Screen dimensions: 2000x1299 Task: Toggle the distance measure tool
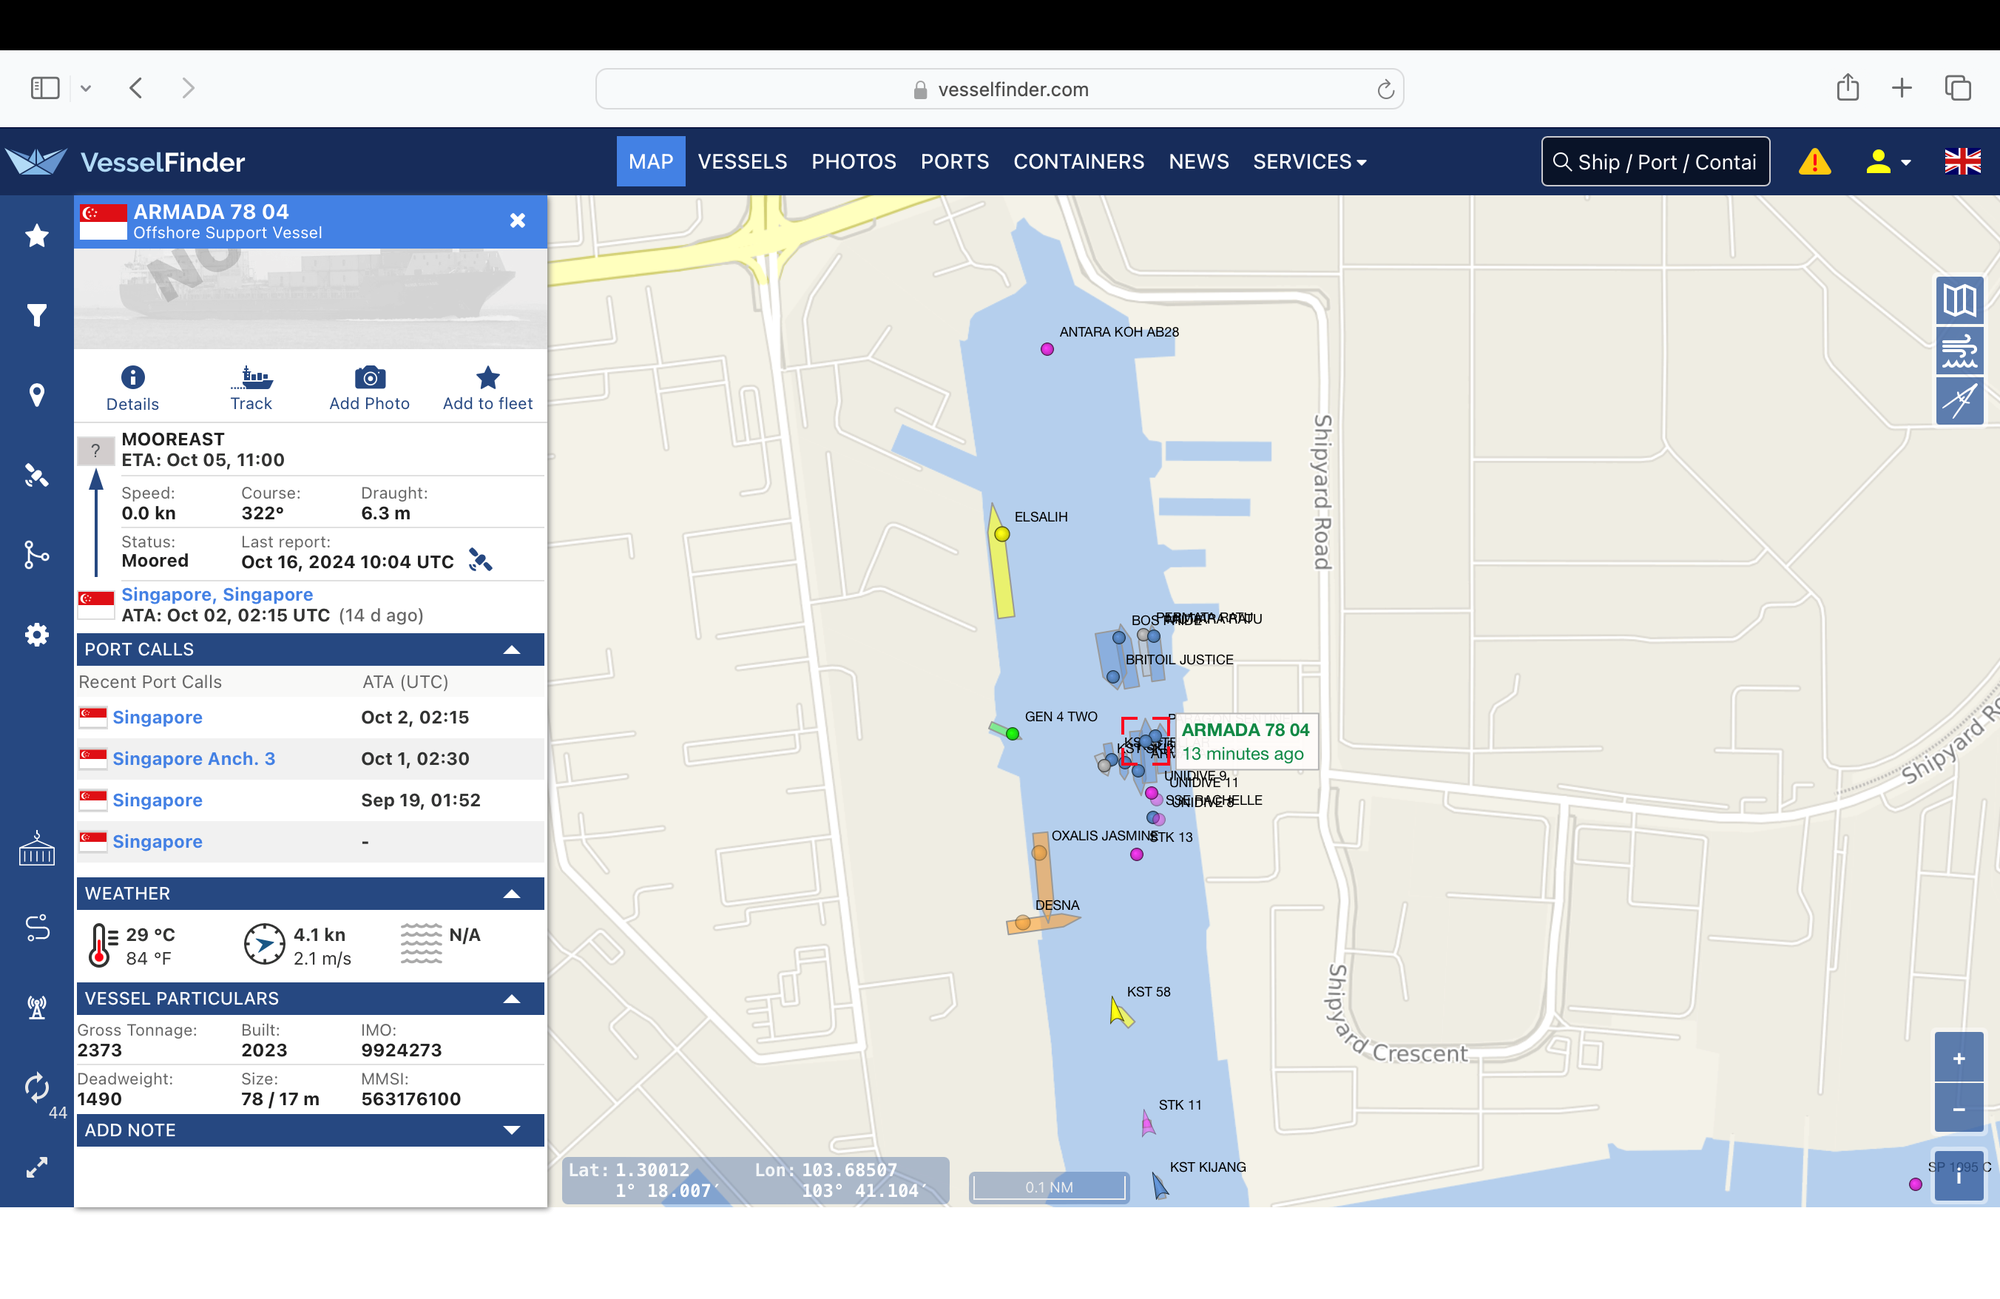(1958, 402)
